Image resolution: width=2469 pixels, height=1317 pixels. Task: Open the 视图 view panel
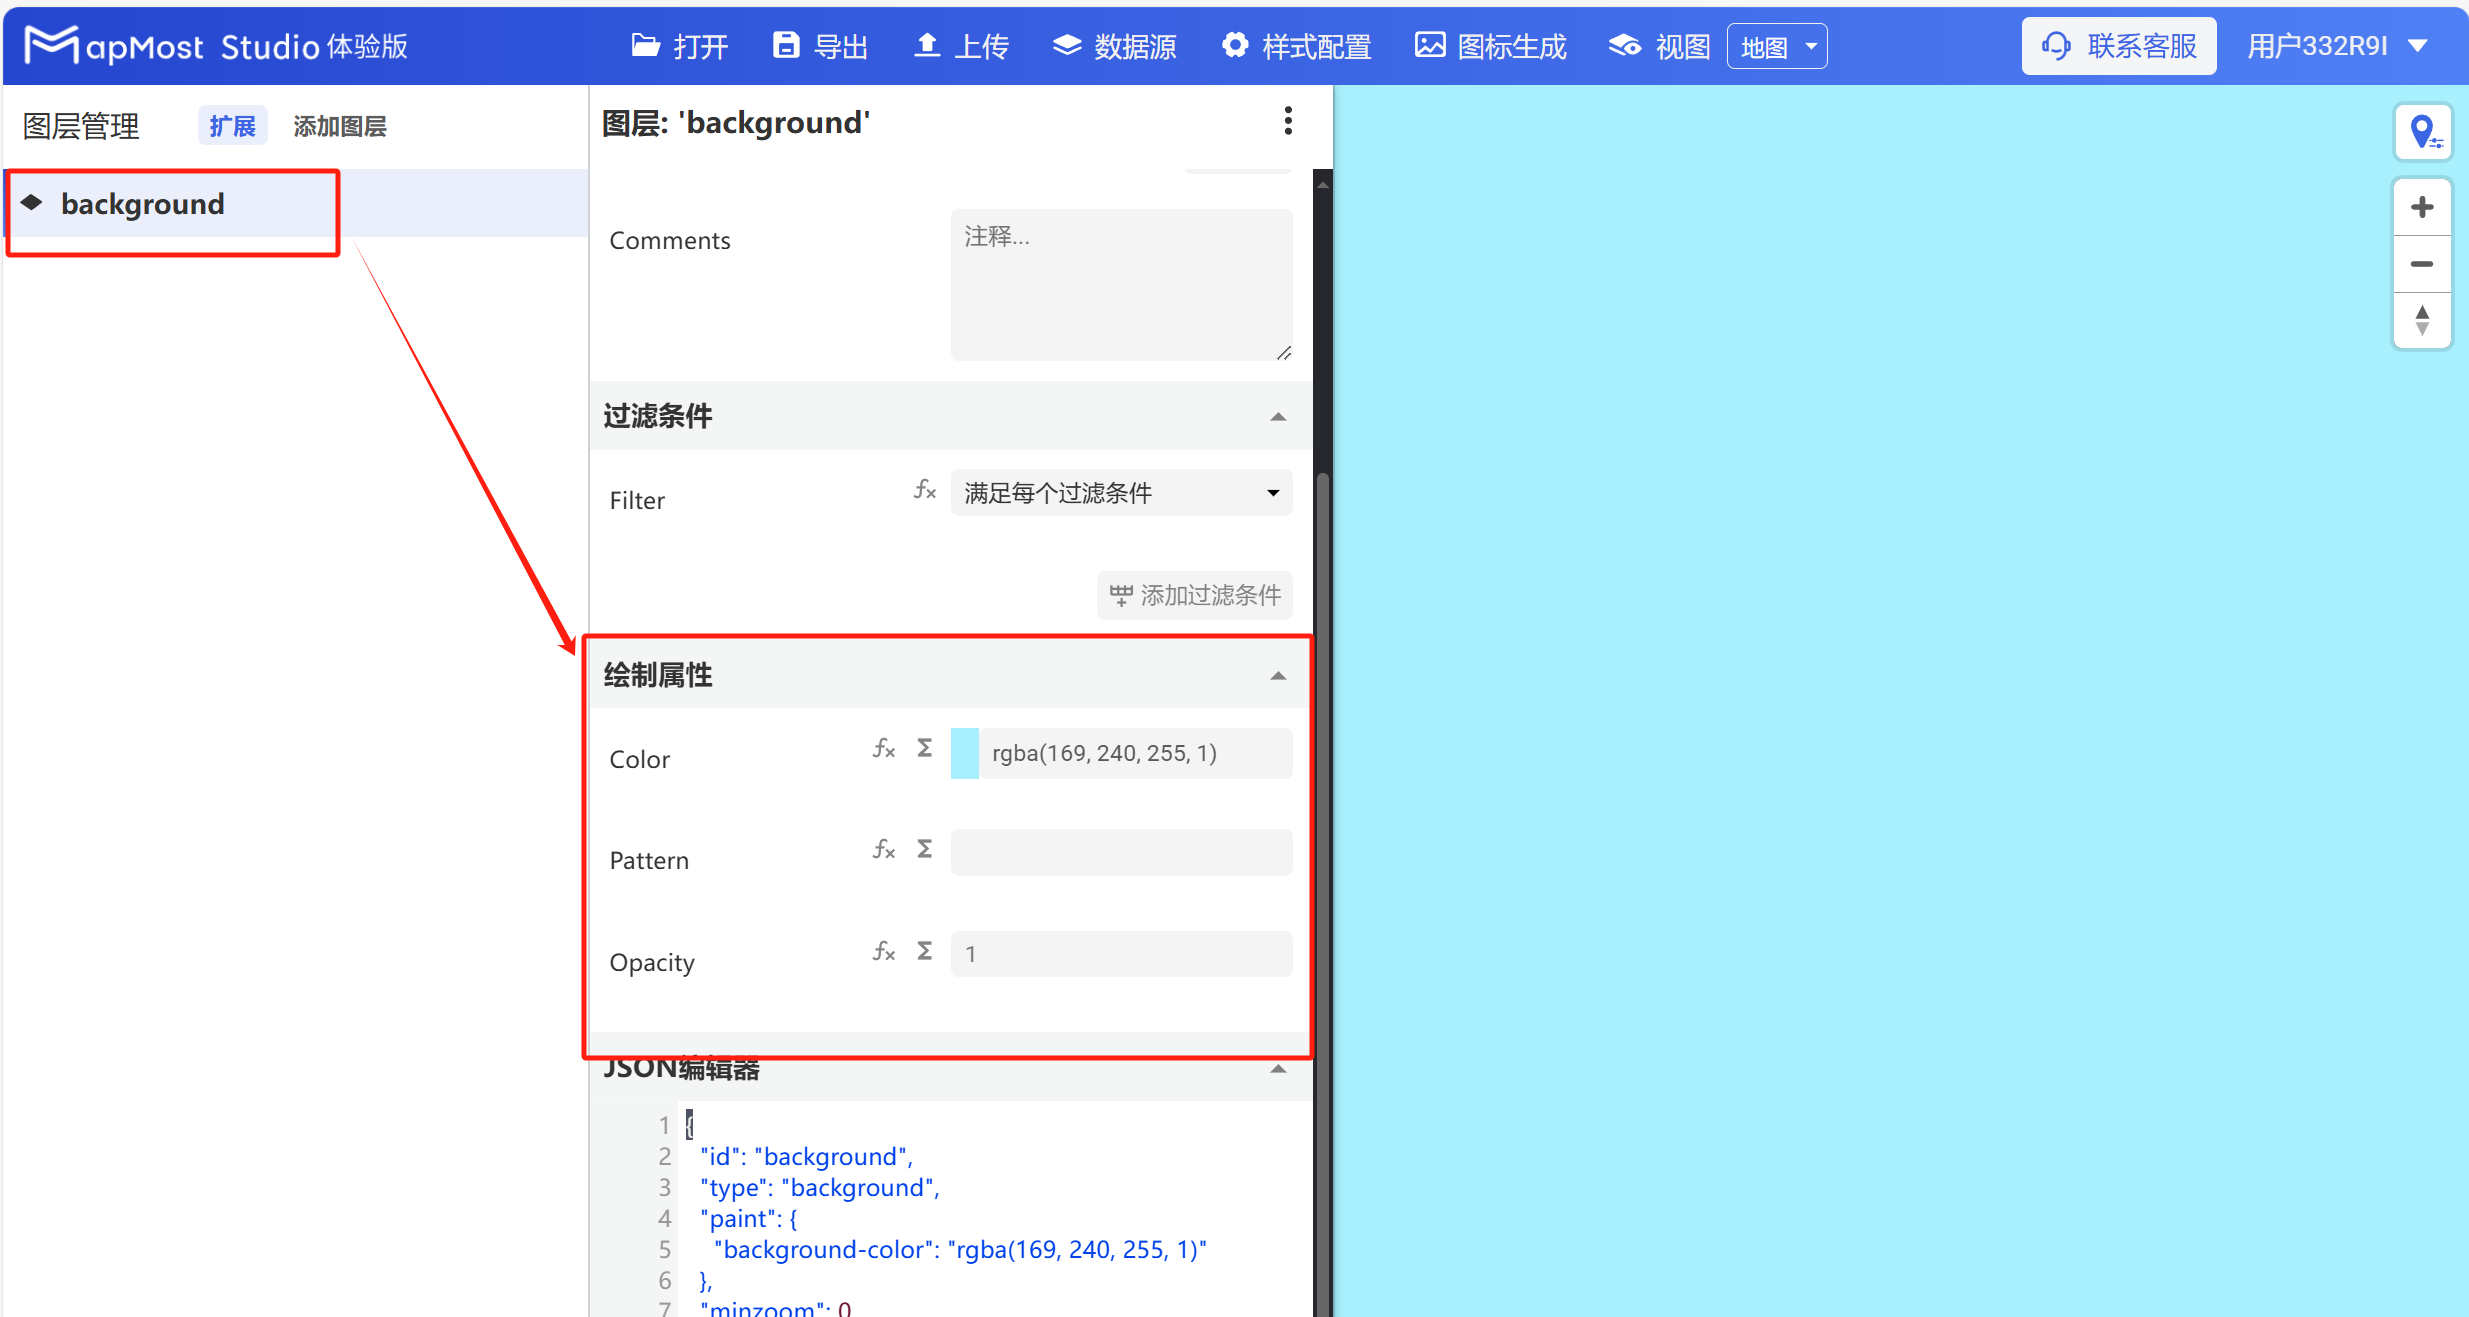point(1657,46)
